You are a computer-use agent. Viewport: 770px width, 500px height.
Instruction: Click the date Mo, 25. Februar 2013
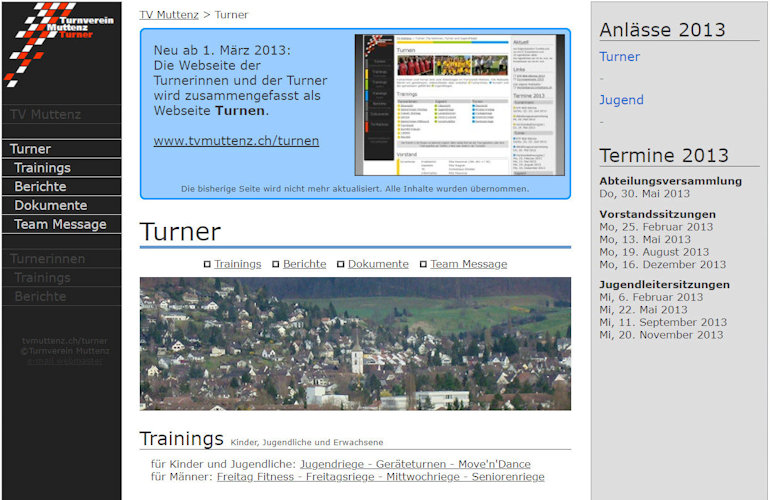point(656,227)
